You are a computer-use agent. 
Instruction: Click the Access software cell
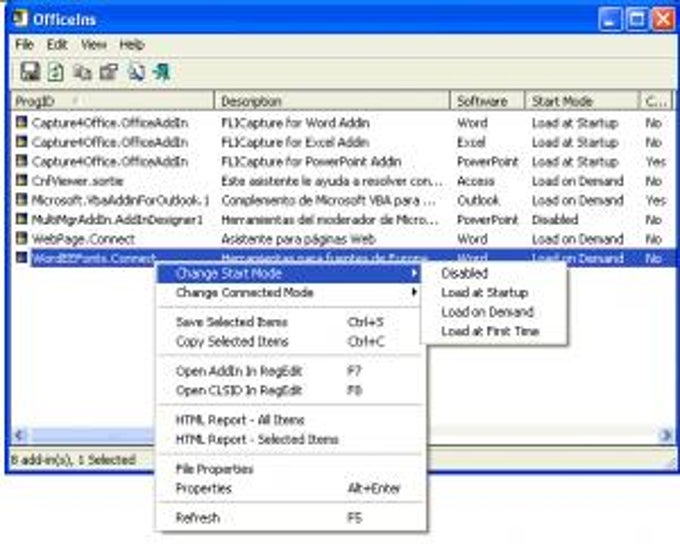[475, 180]
